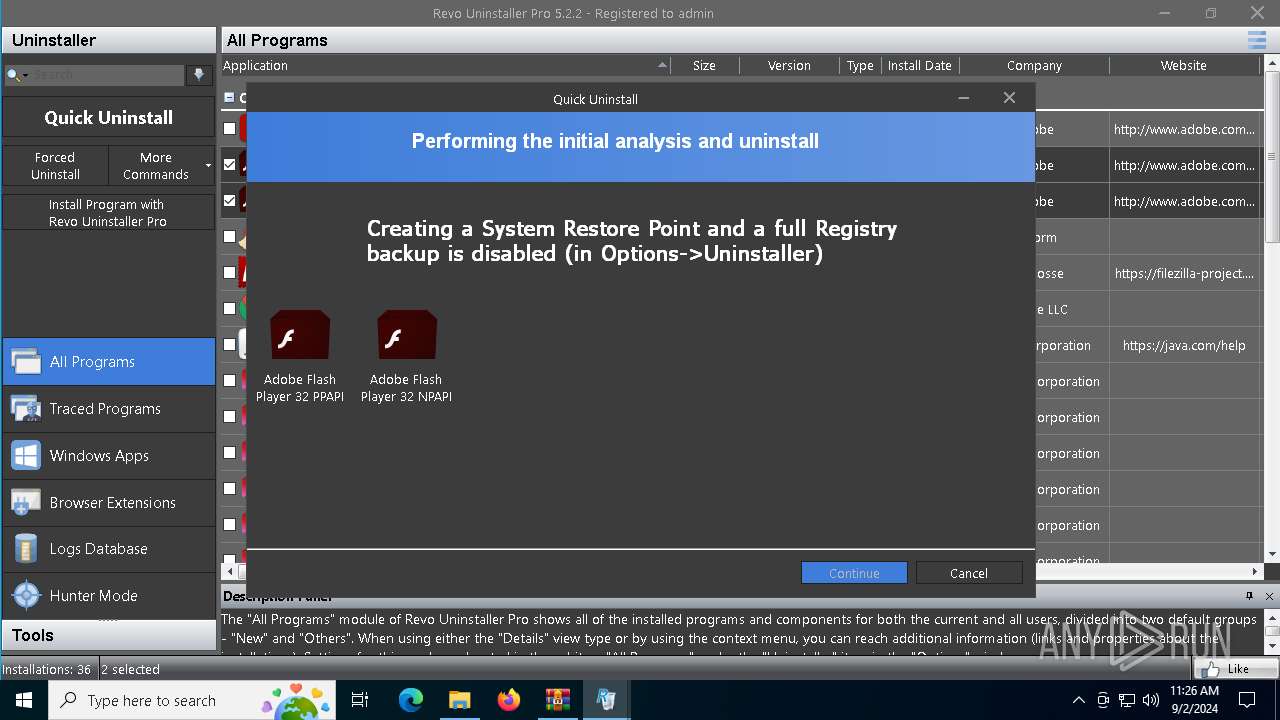Viewport: 1280px width, 720px height.
Task: Open the Browser Extensions module
Action: tap(108, 502)
